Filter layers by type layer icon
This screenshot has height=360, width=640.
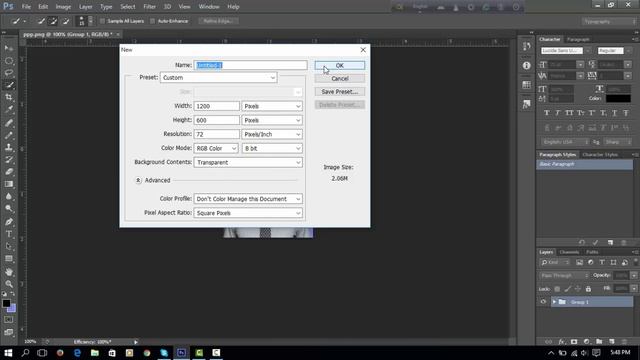[x=602, y=262]
